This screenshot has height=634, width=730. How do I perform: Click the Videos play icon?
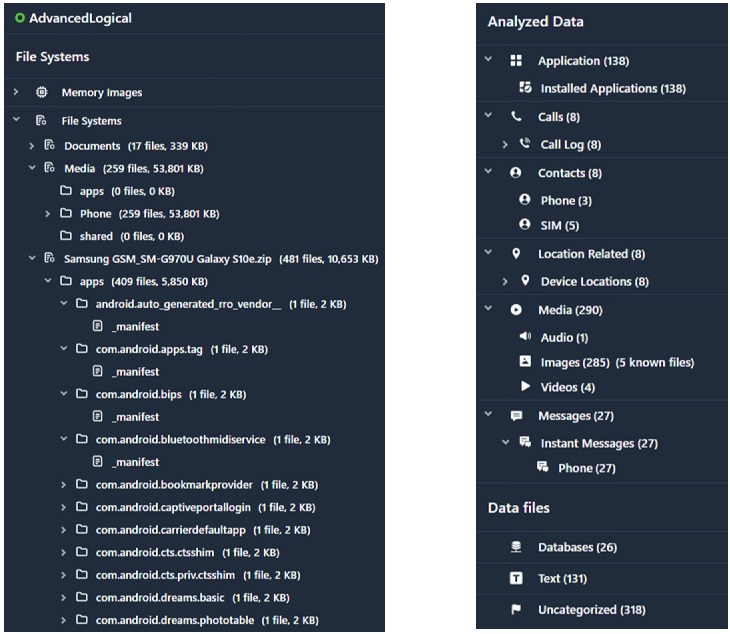click(525, 386)
